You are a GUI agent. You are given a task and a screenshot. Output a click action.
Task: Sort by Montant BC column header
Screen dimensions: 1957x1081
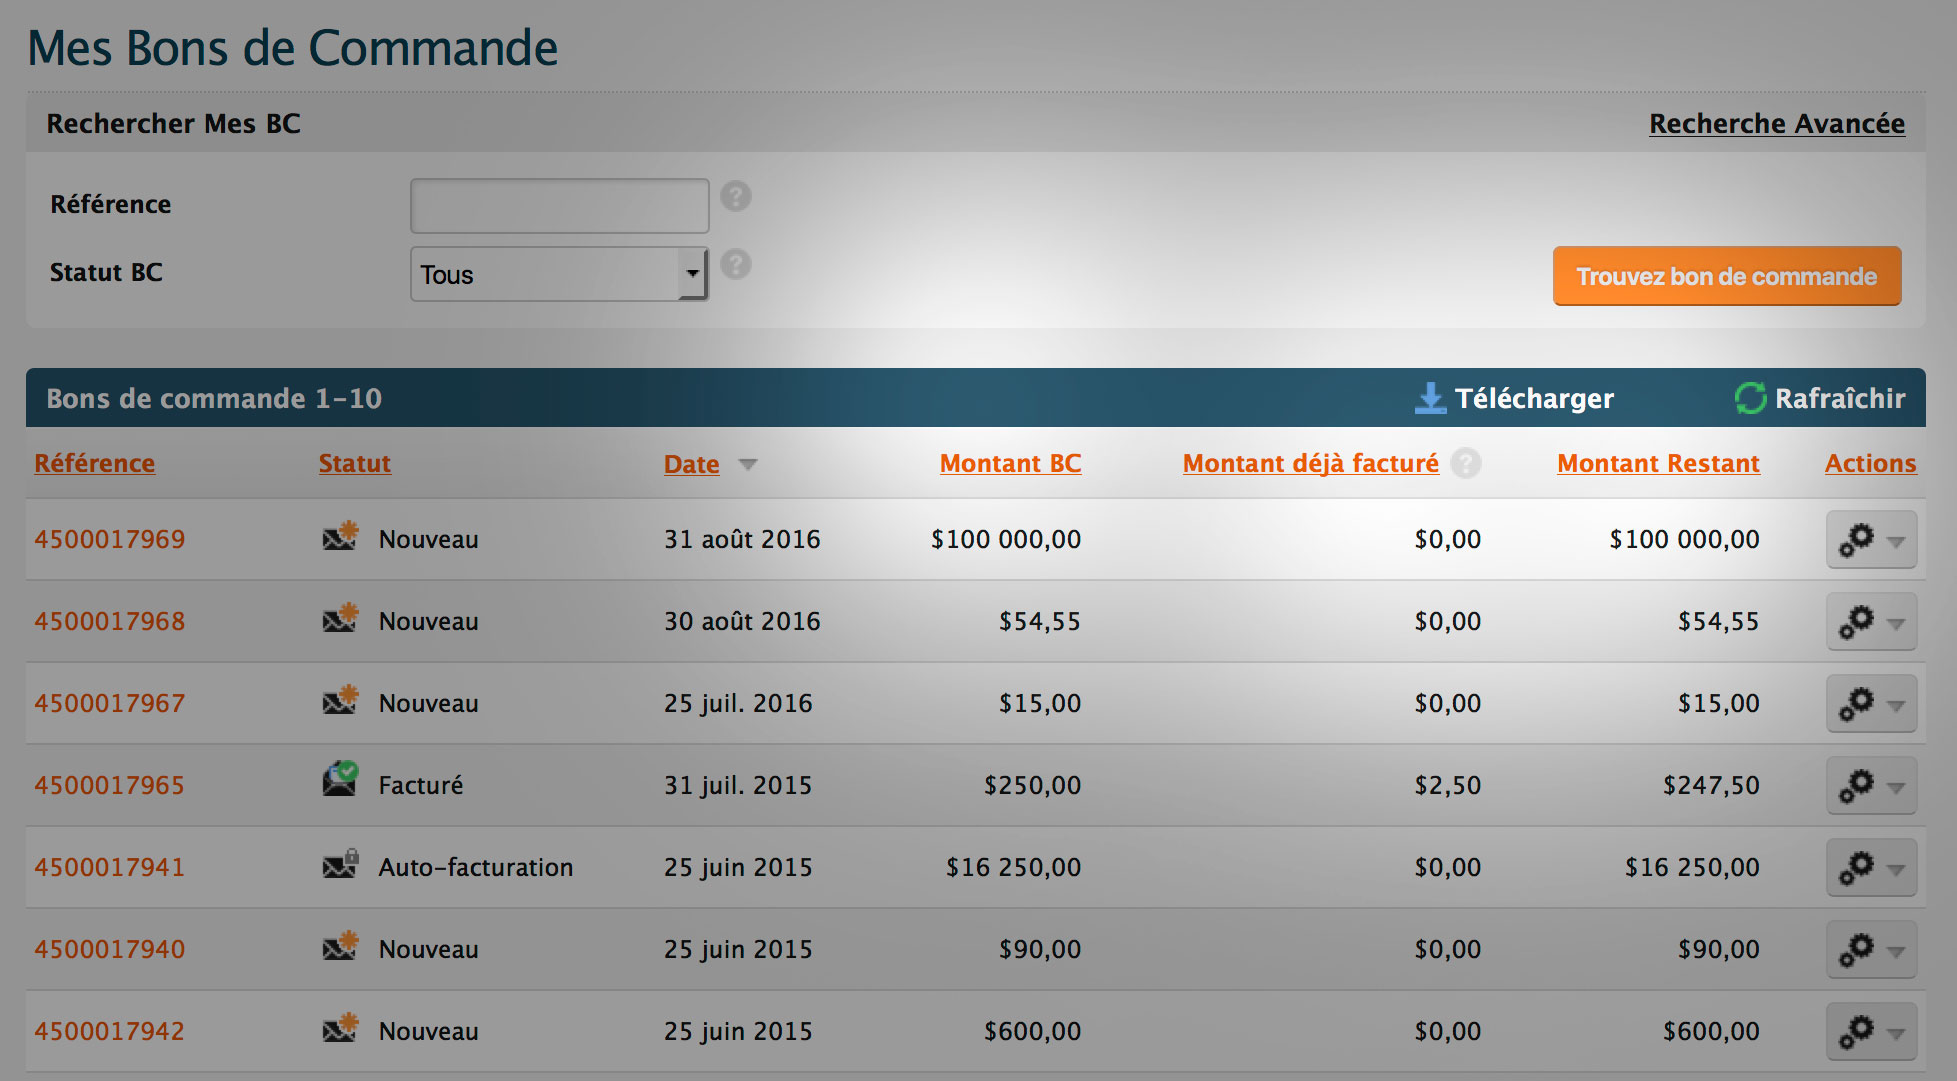pyautogui.click(x=1011, y=463)
